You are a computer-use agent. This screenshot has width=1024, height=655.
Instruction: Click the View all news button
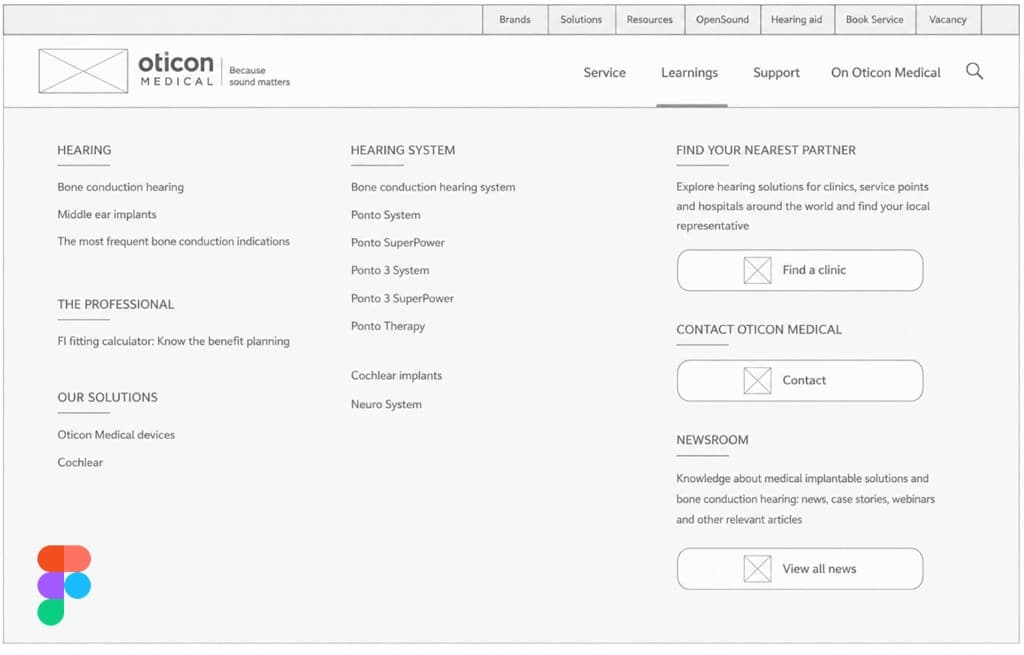[800, 569]
